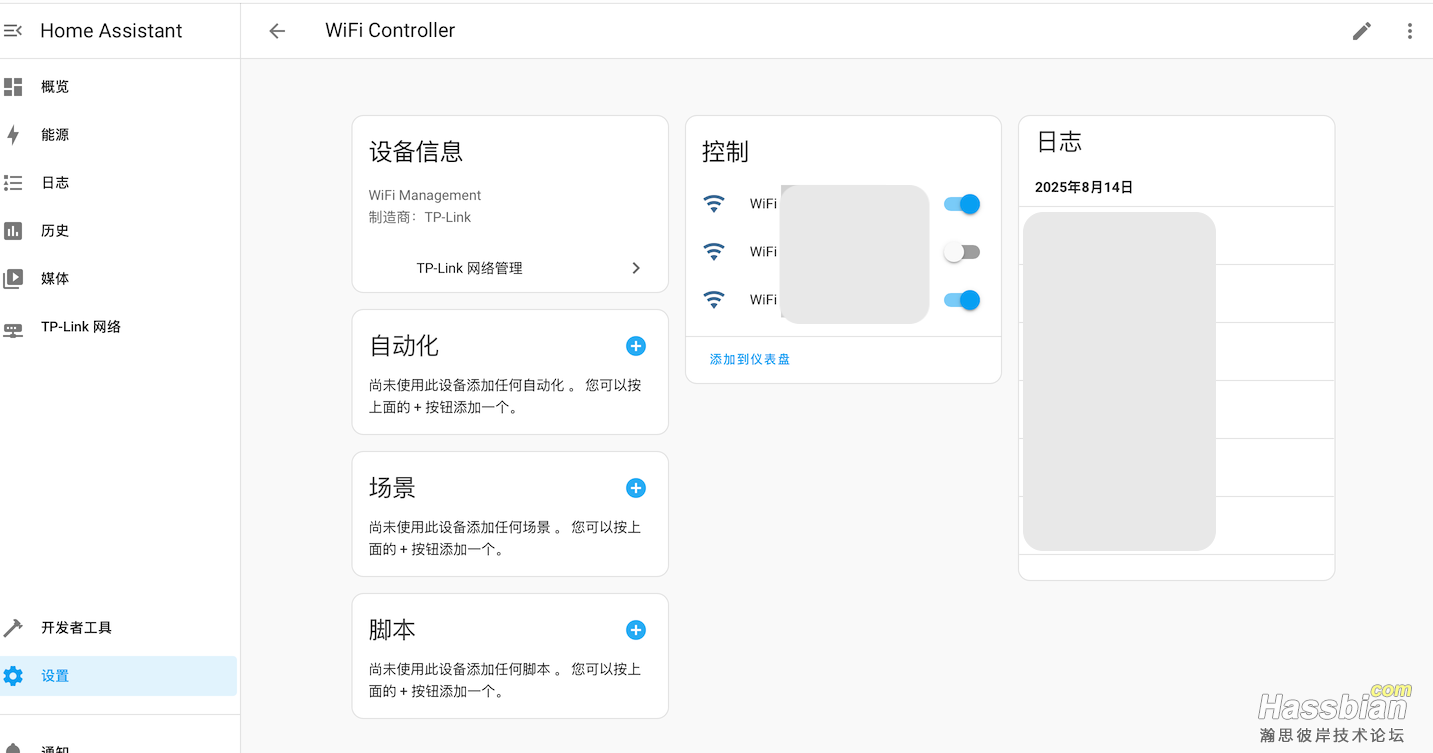
Task: Click the 脚本 card heading
Action: tap(392, 630)
